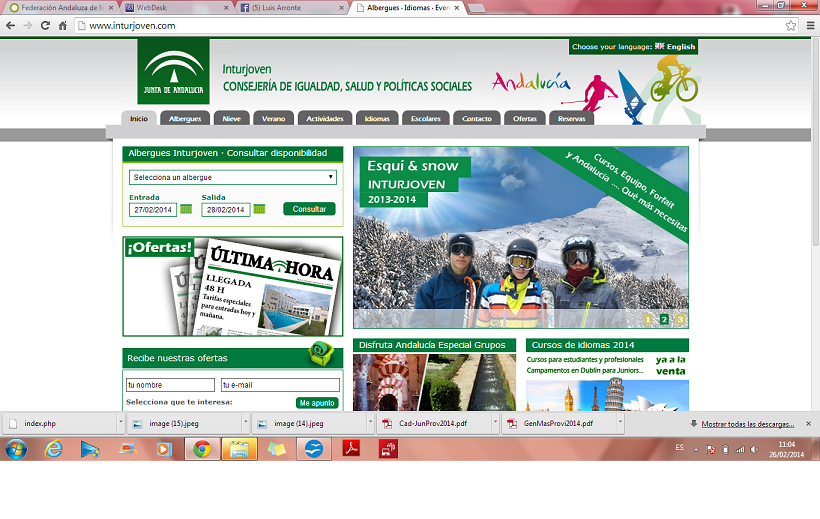Viewport: 820px width, 519px height.
Task: Switch to the Albergues navigation tab
Action: pos(185,119)
